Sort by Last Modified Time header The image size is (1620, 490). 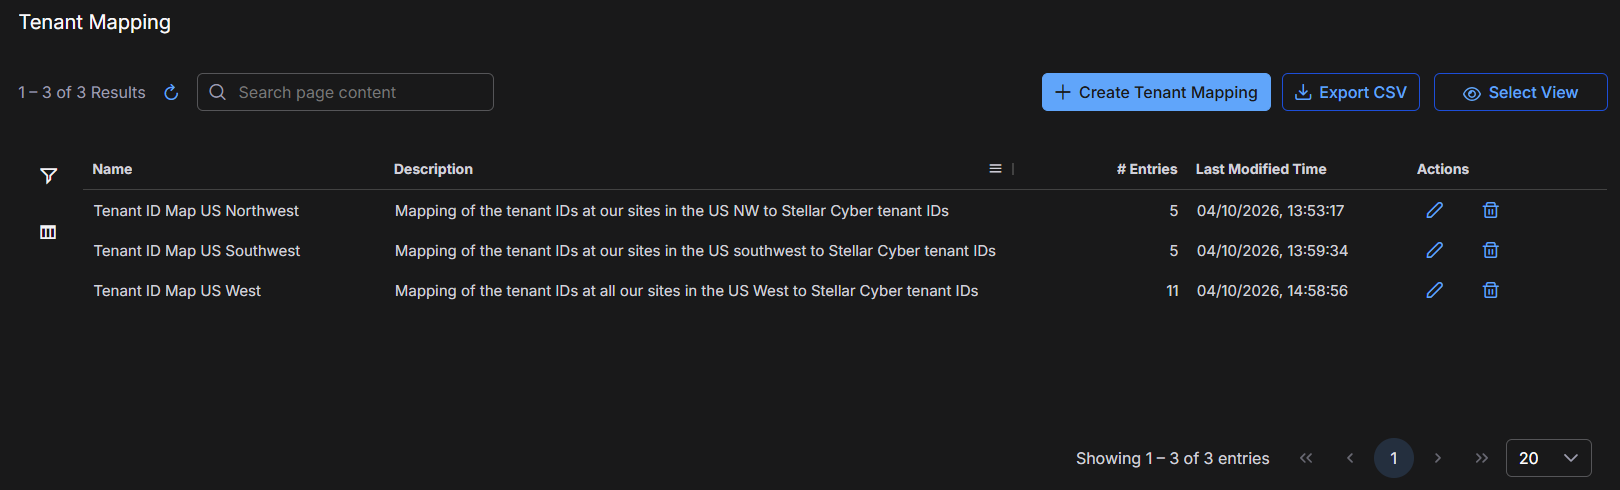coord(1261,169)
